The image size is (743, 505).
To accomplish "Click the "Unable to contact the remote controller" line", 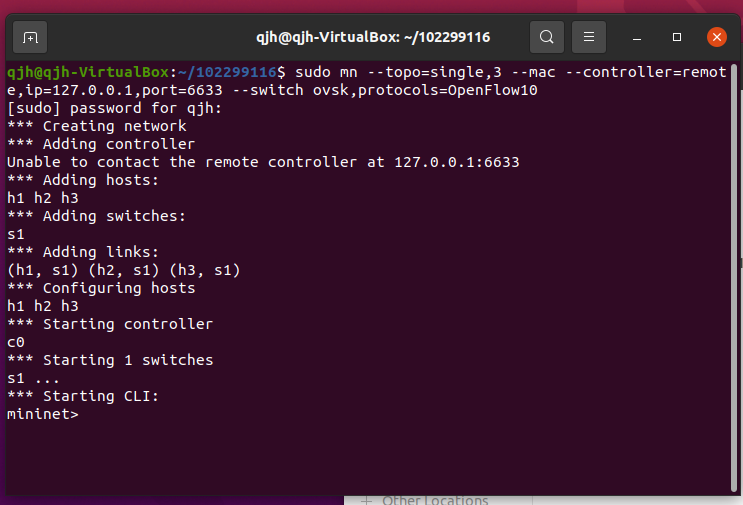I will coord(262,162).
